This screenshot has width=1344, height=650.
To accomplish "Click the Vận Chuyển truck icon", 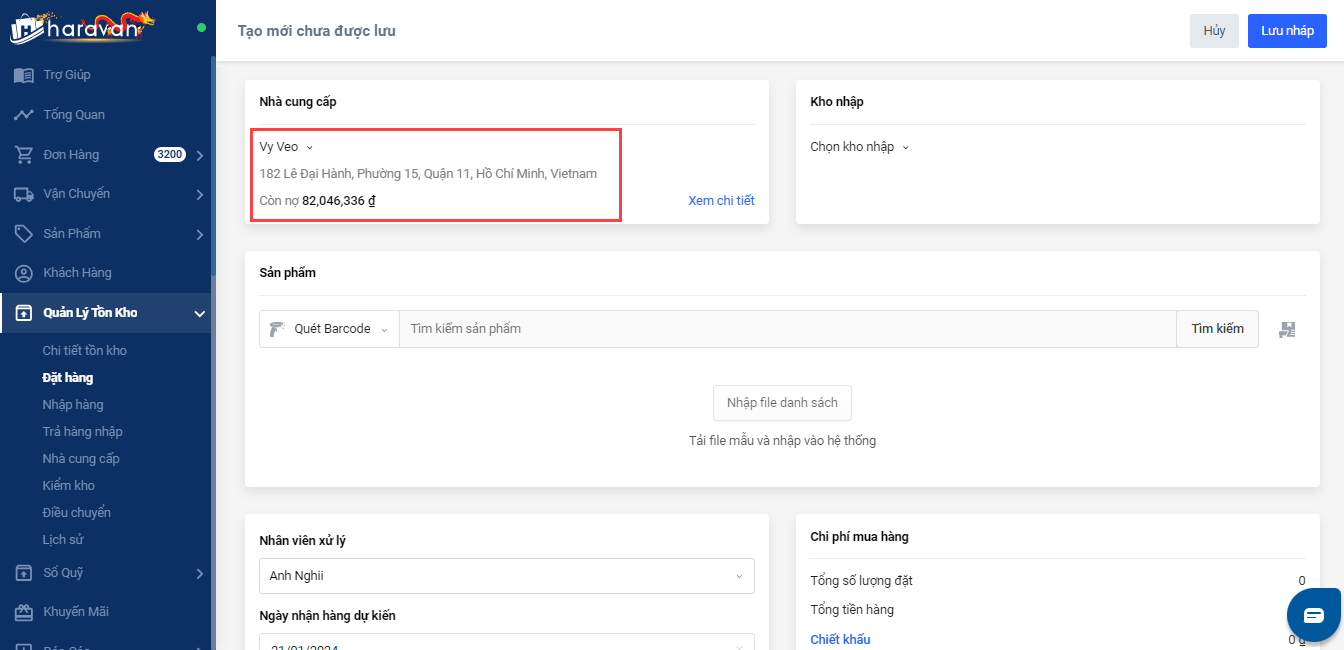I will 24,194.
